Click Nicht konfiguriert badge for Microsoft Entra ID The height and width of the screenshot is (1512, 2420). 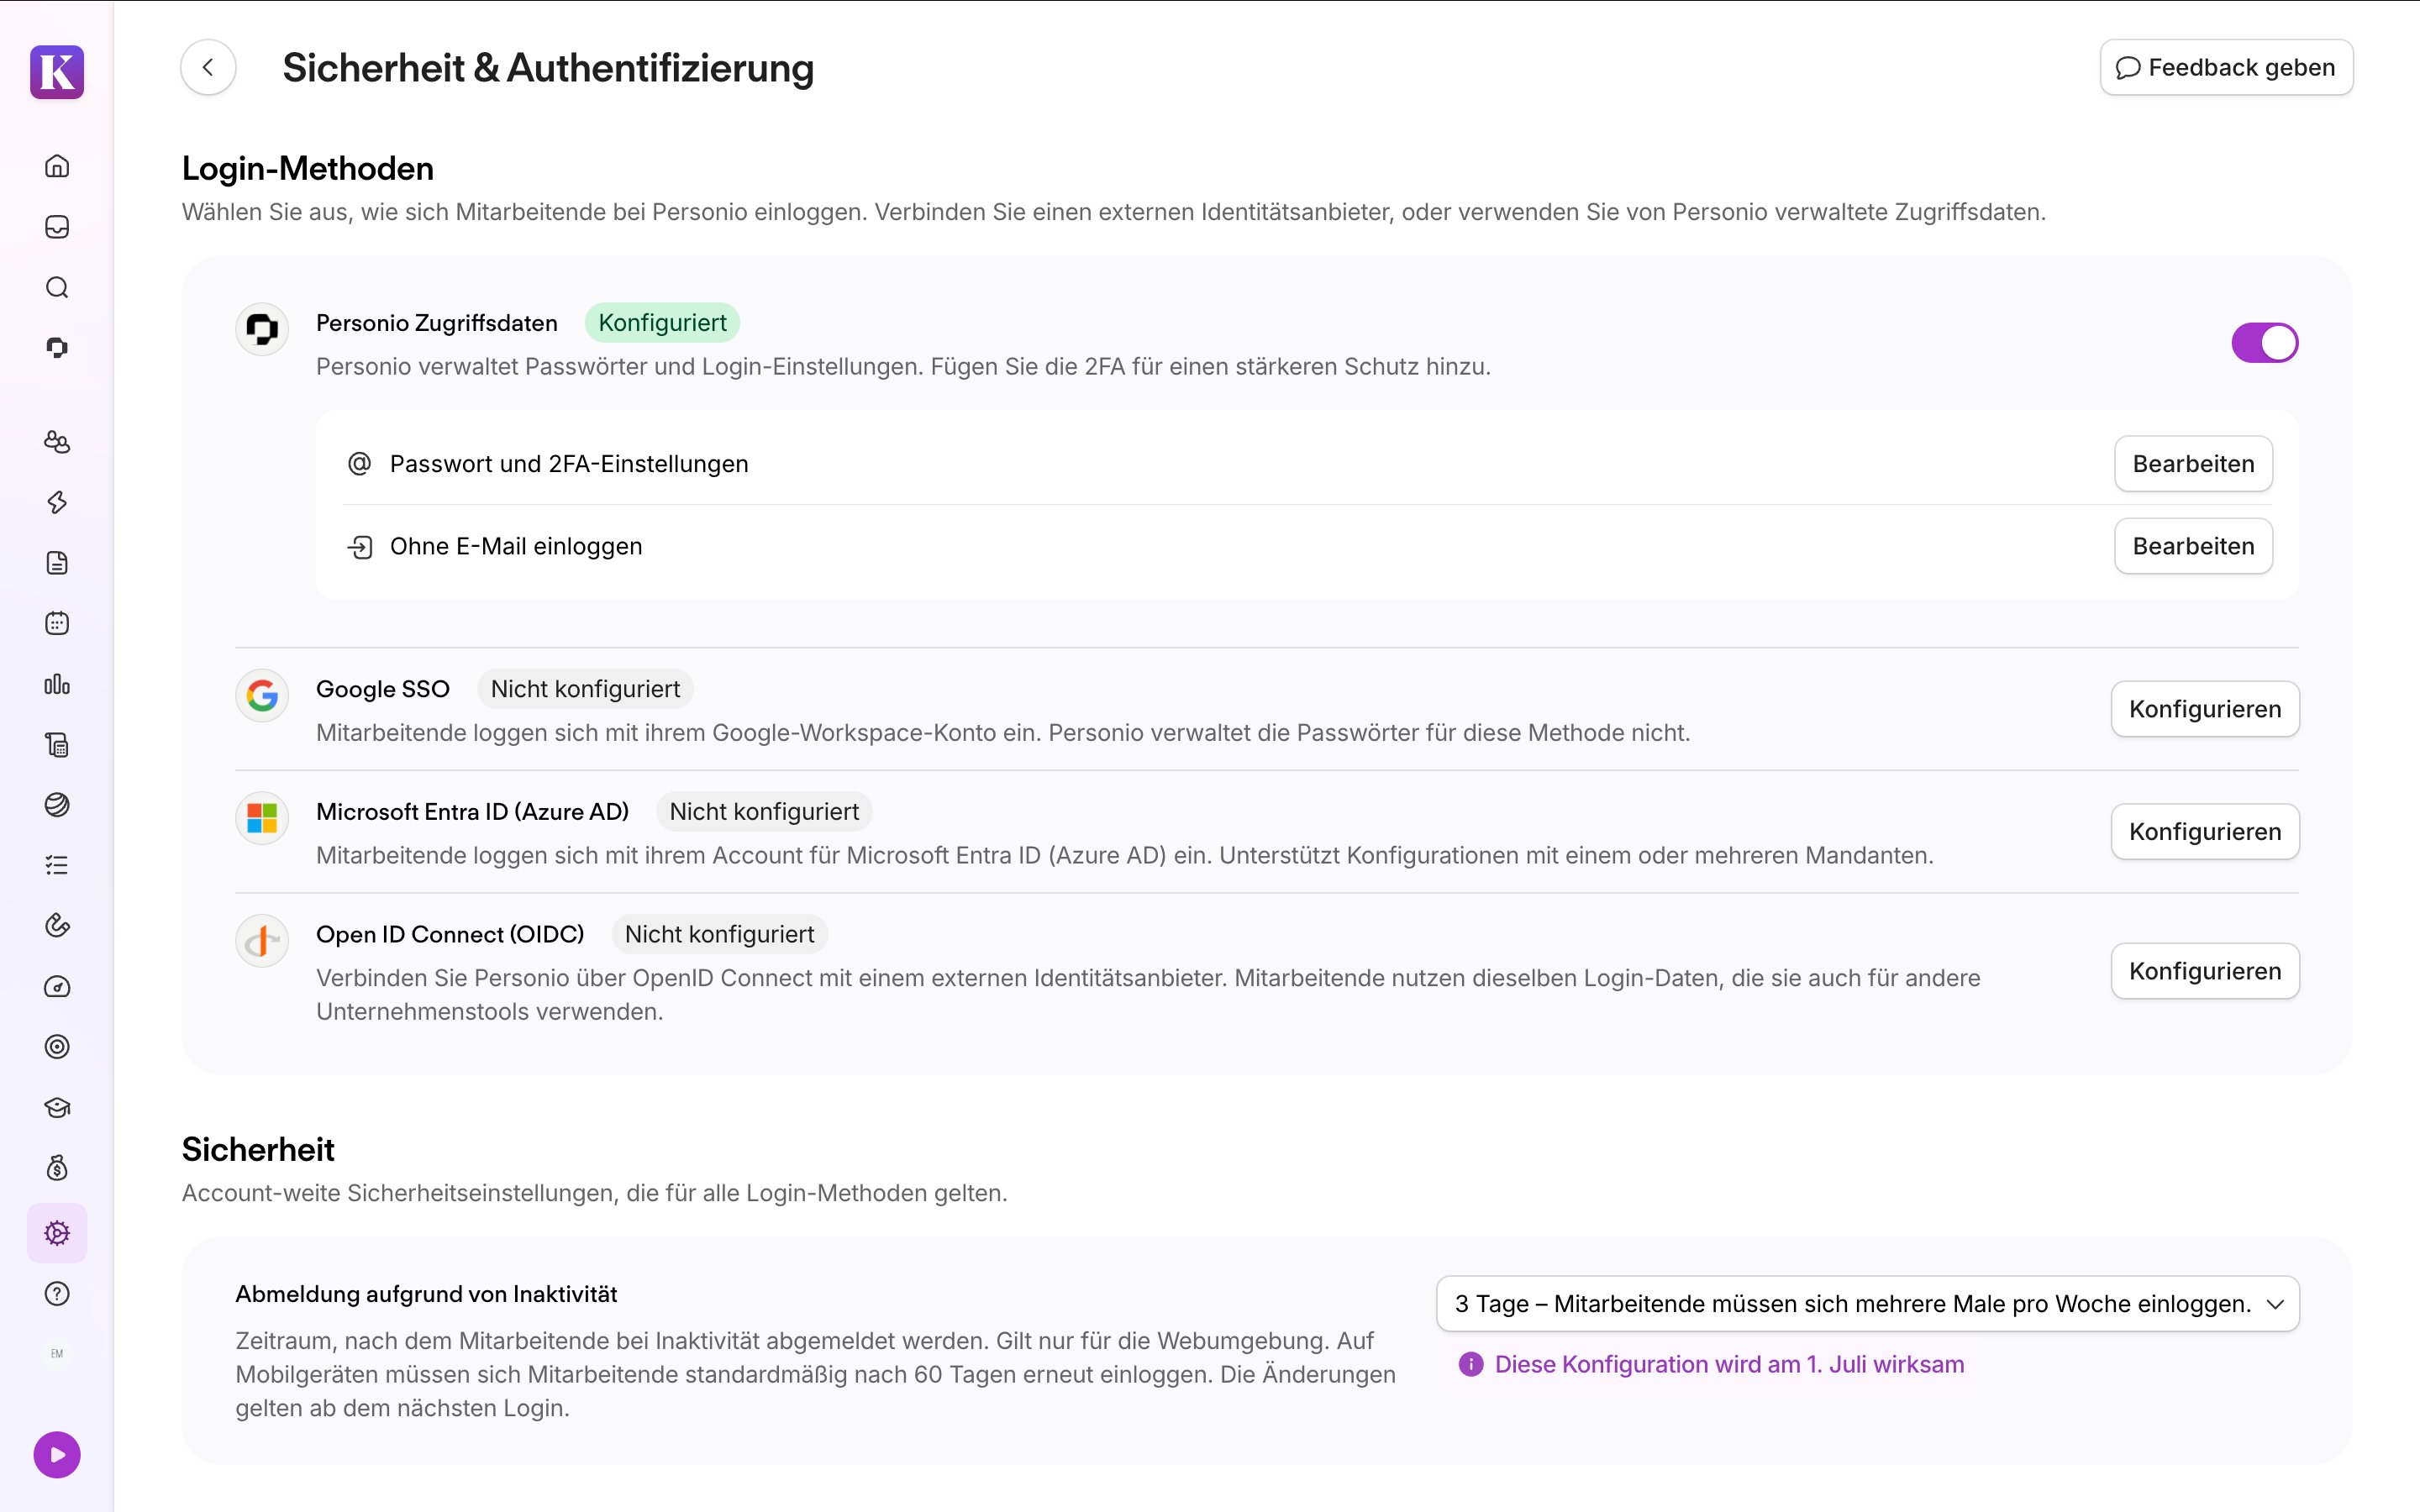764,812
